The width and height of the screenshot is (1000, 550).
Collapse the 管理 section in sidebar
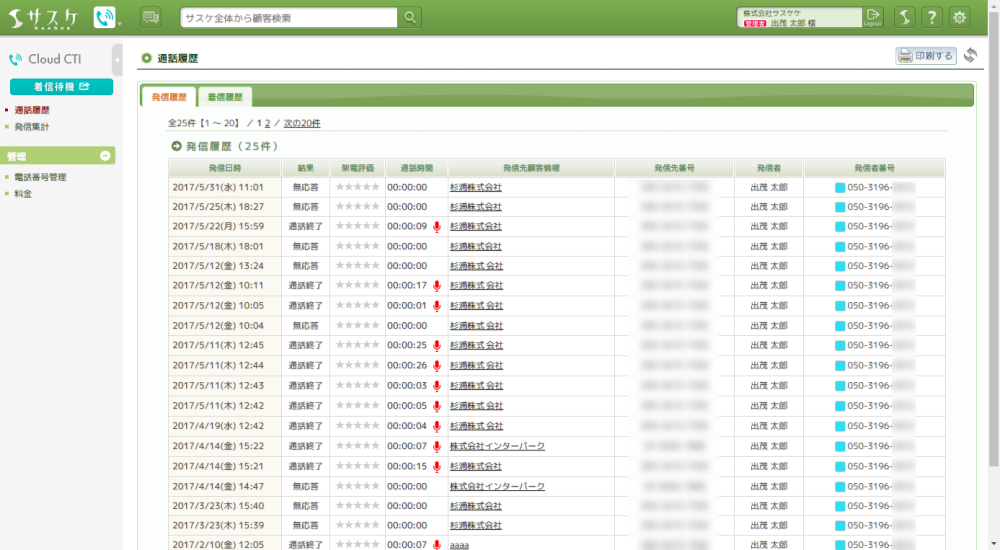(105, 156)
